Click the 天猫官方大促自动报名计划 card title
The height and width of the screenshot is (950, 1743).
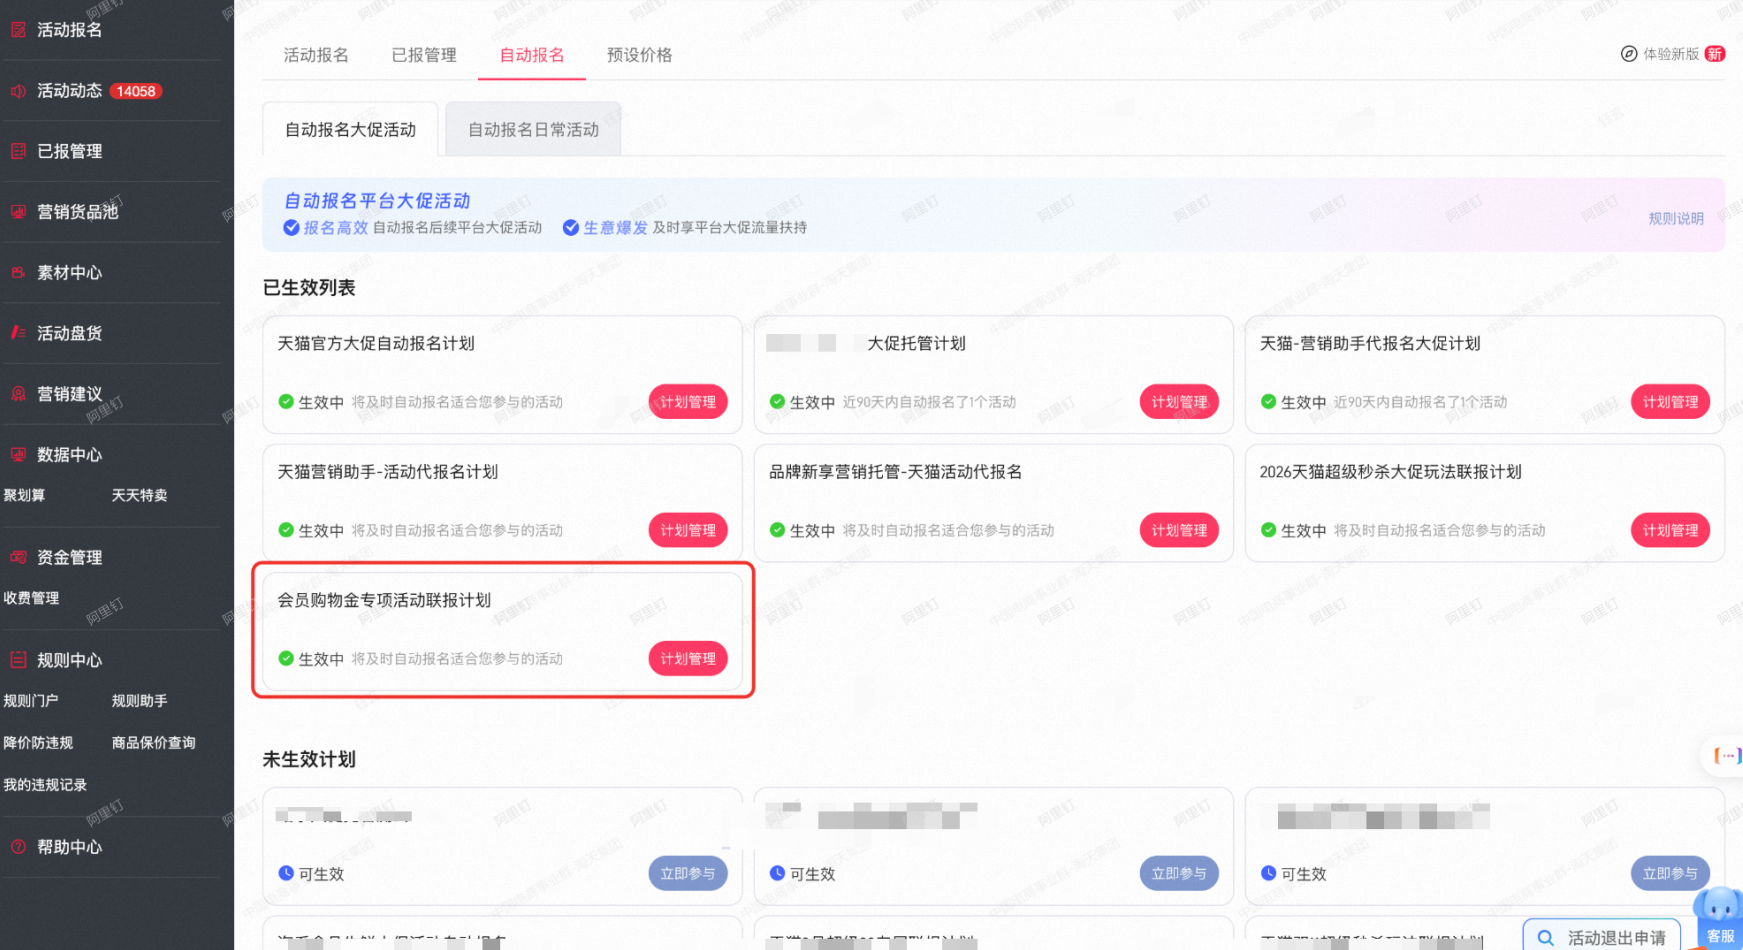tap(376, 343)
